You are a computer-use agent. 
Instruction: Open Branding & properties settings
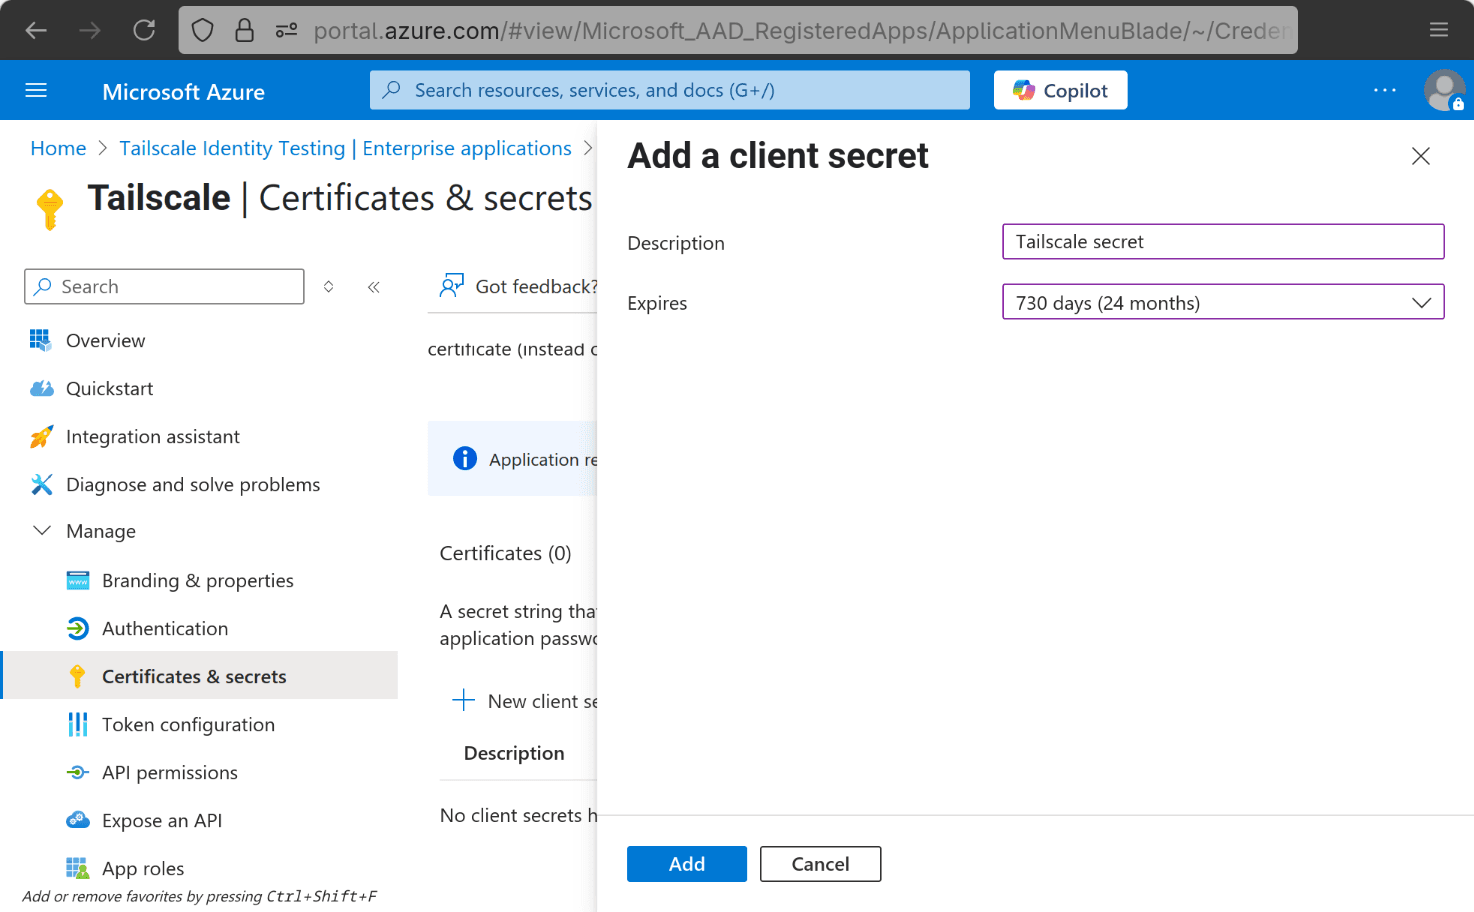click(197, 580)
